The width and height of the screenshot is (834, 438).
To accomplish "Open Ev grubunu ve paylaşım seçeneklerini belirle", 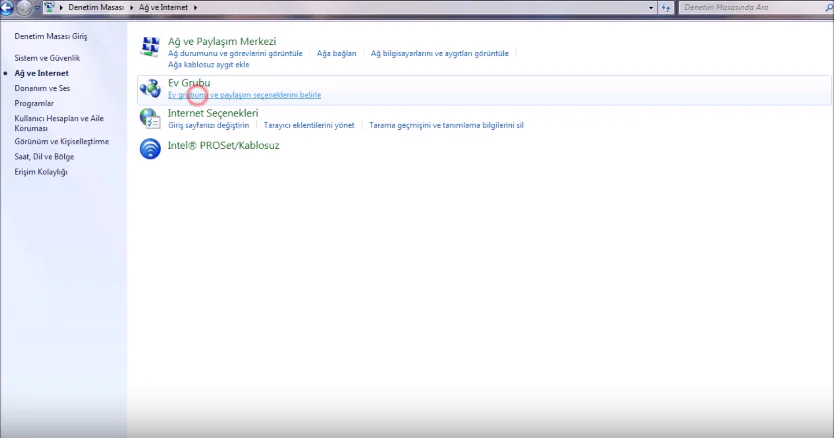I will (x=244, y=95).
